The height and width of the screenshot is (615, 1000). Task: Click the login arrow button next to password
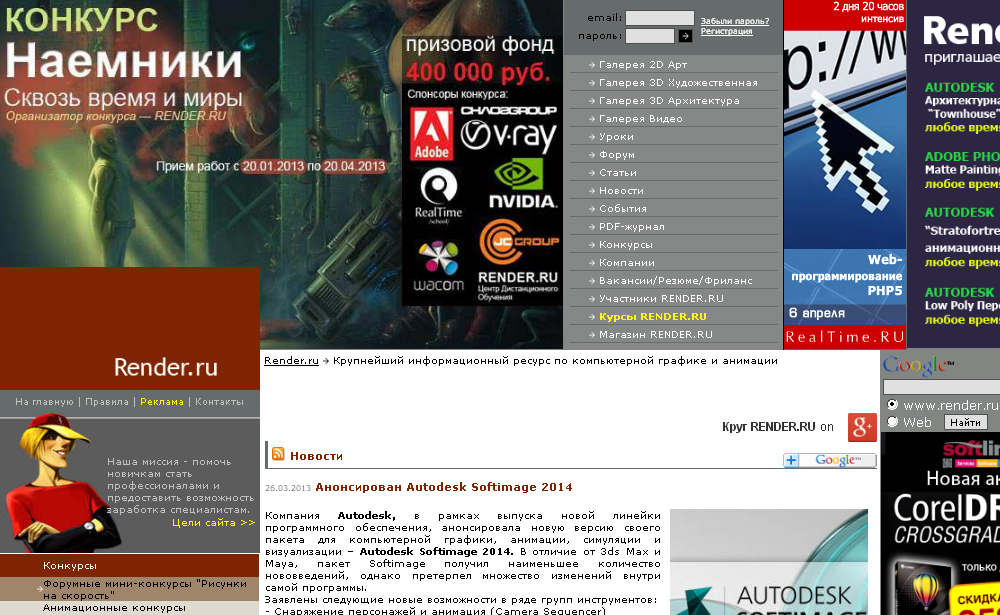685,36
